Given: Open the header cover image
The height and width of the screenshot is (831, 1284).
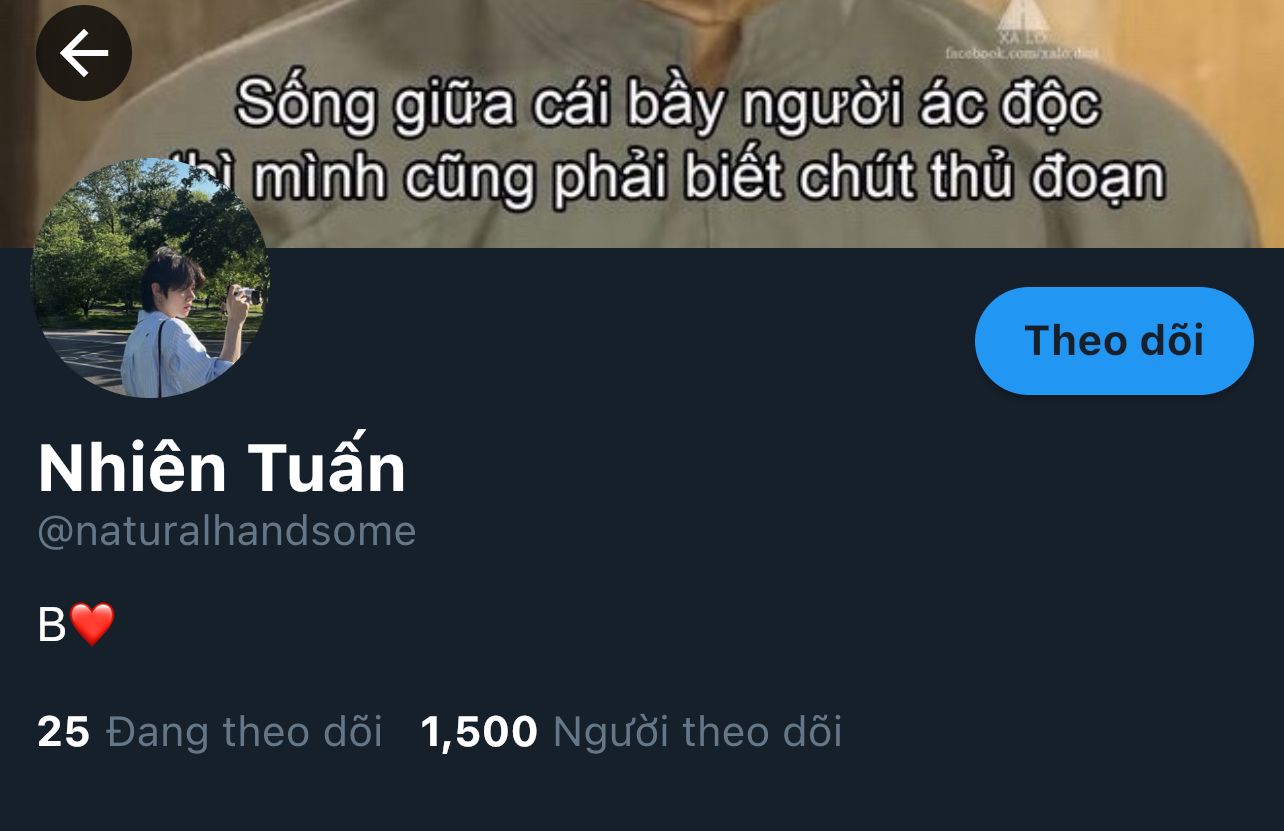Looking at the screenshot, I should (642, 124).
